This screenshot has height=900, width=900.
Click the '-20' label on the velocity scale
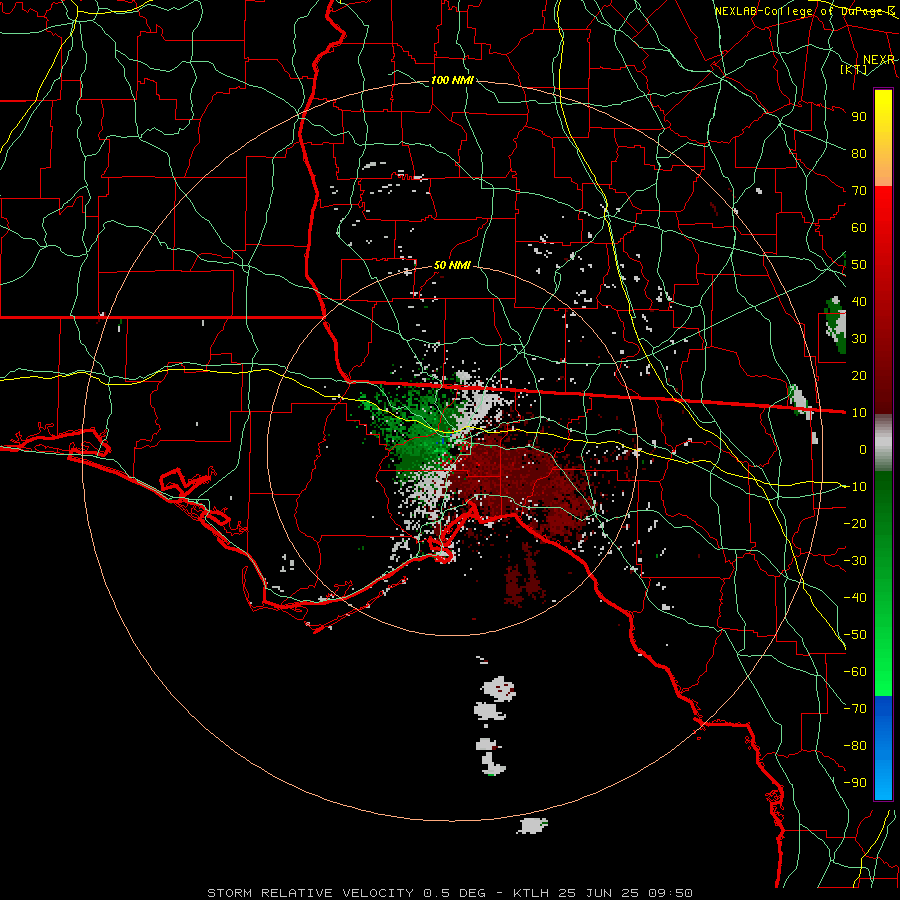tap(855, 523)
